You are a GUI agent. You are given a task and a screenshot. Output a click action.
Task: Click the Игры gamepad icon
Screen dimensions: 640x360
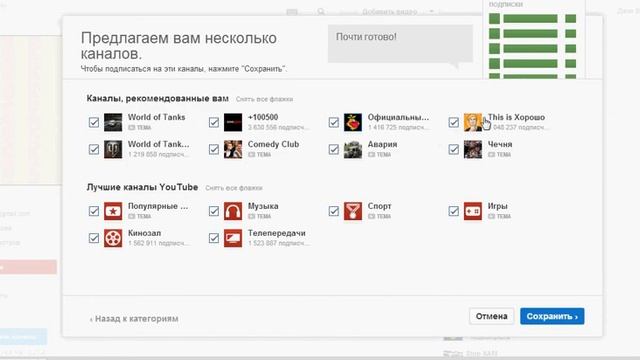click(473, 211)
